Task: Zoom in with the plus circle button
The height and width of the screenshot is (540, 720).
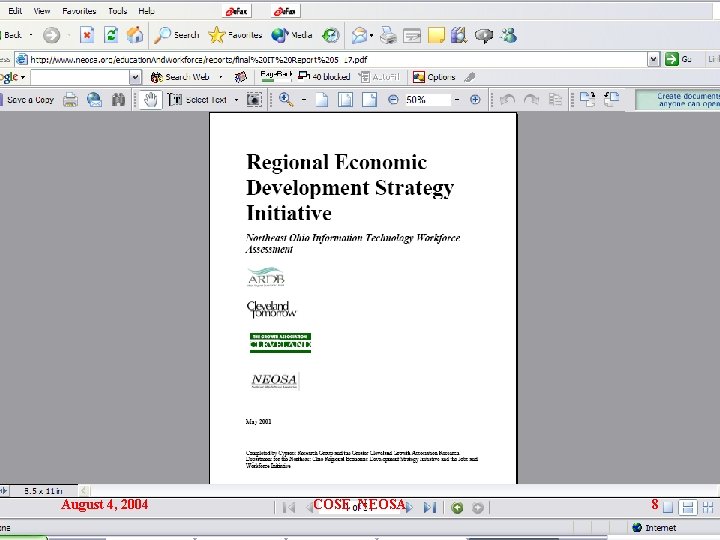Action: (x=475, y=100)
